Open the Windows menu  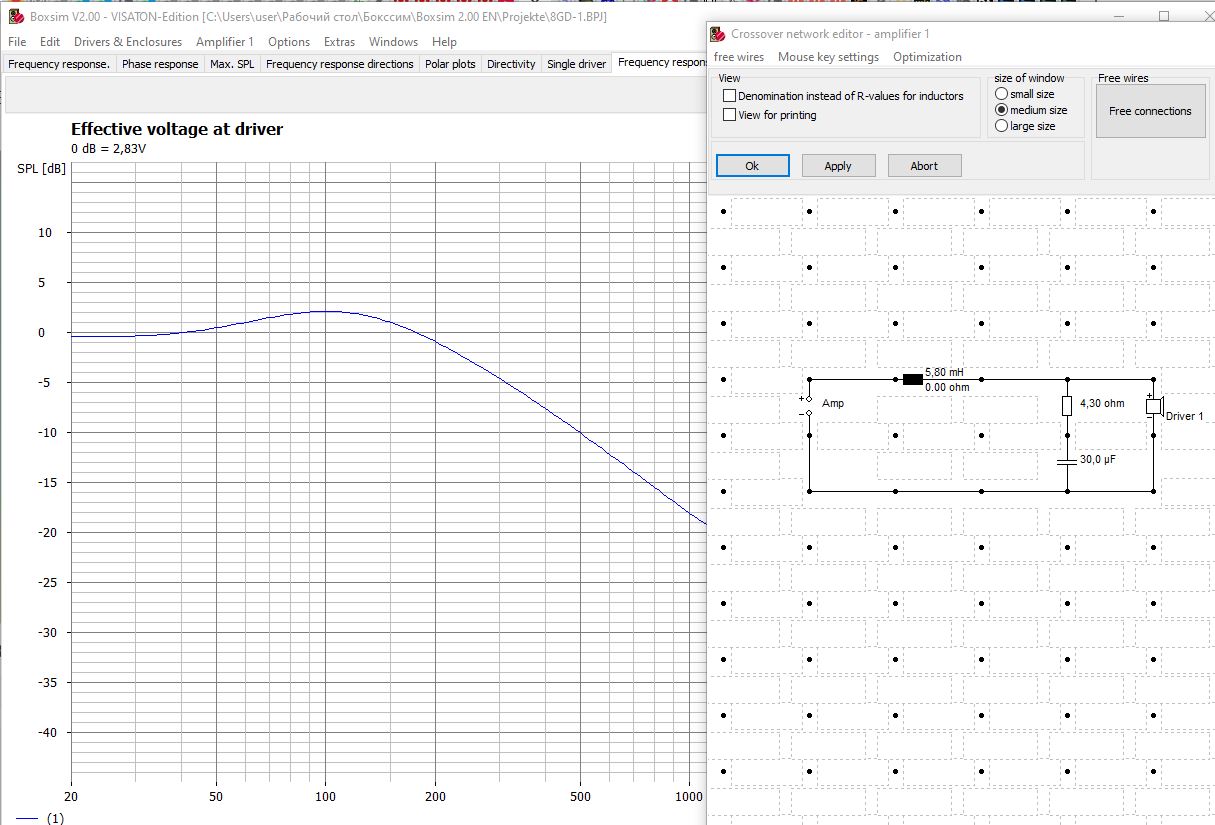[393, 42]
